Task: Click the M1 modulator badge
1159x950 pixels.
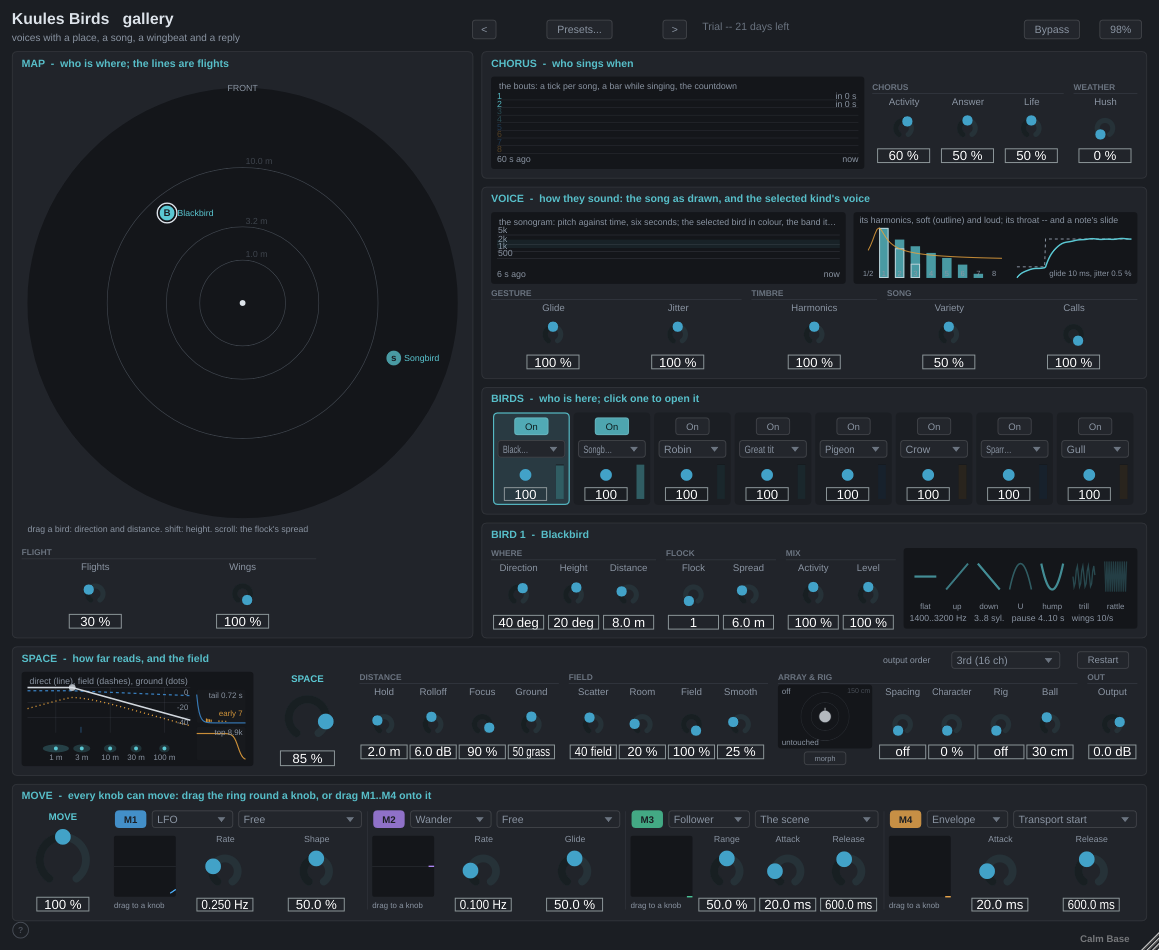Action: pyautogui.click(x=130, y=819)
